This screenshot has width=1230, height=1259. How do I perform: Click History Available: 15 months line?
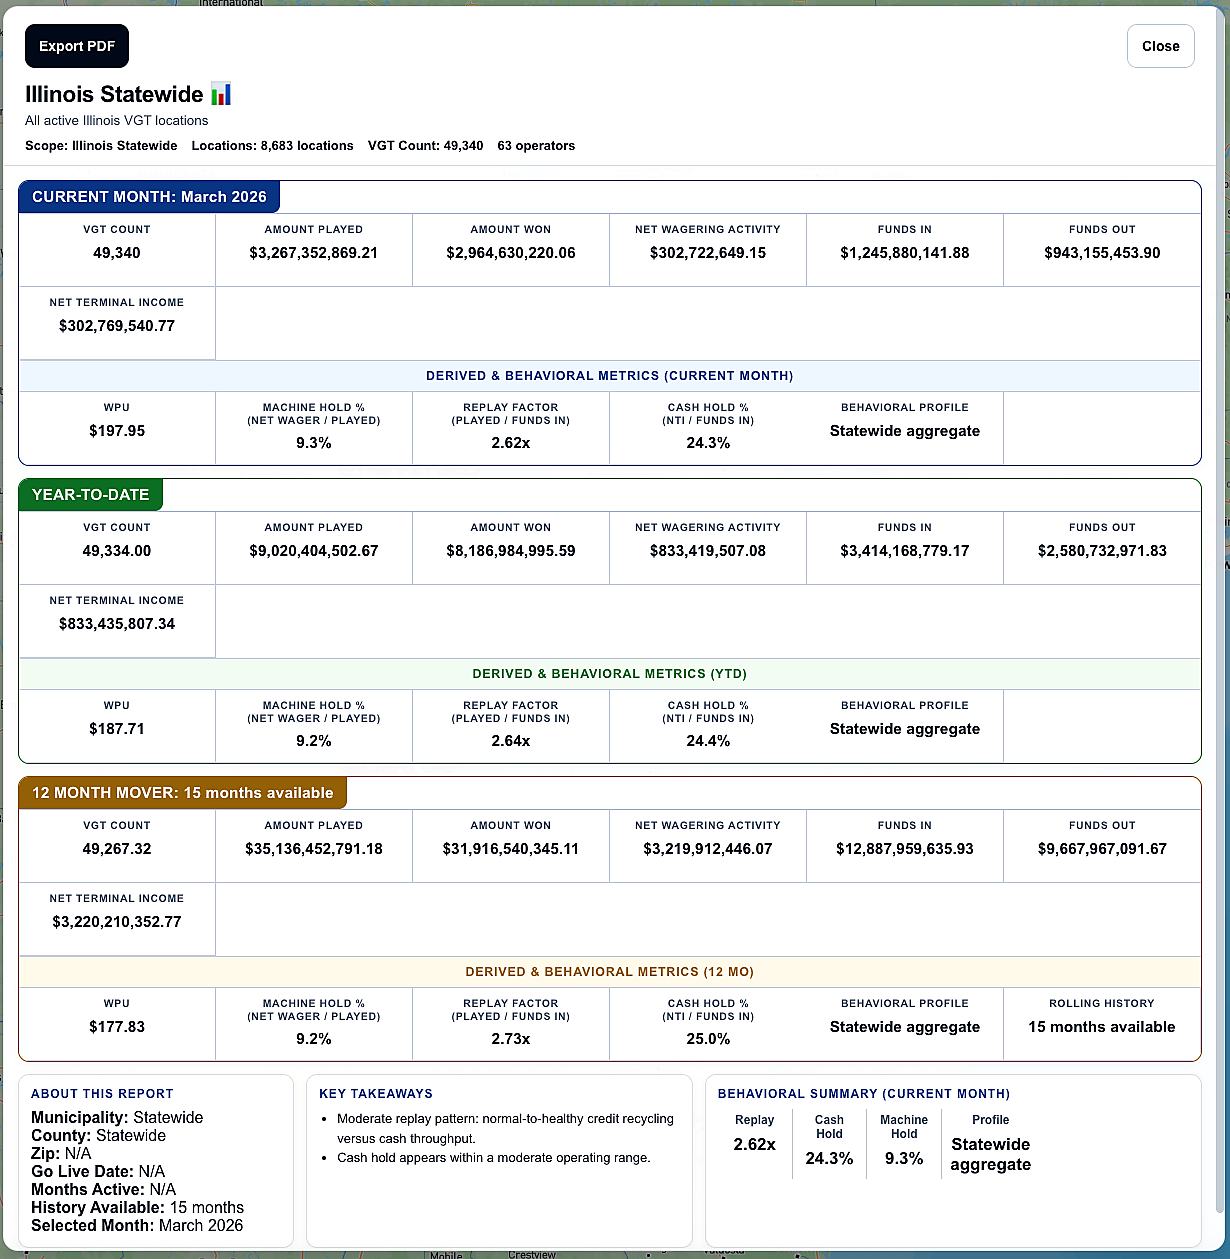137,1207
